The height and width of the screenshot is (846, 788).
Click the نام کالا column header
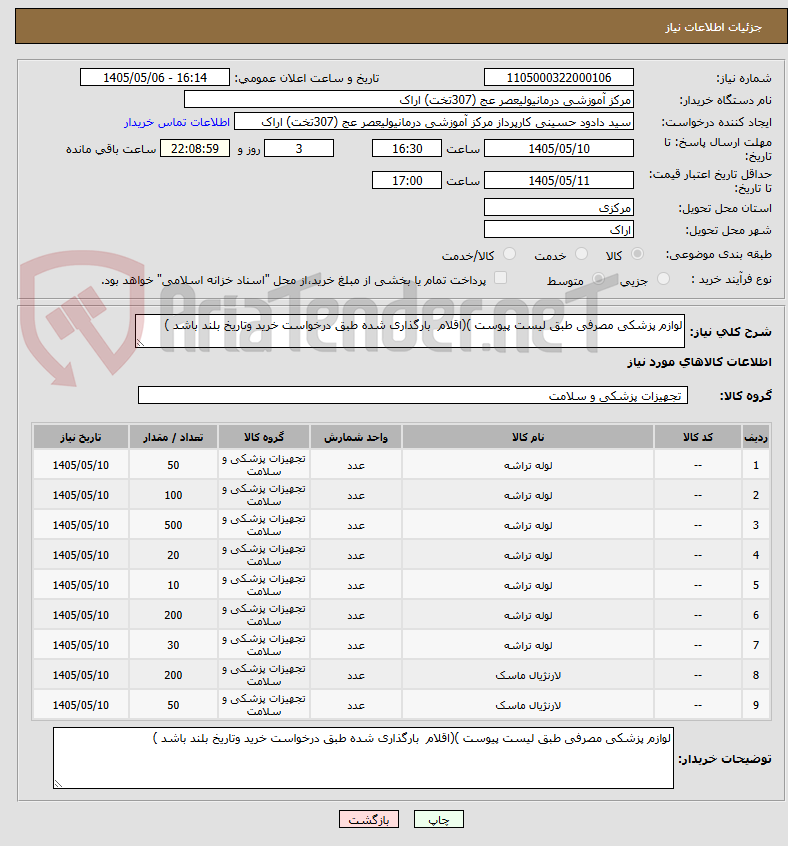tap(528, 437)
